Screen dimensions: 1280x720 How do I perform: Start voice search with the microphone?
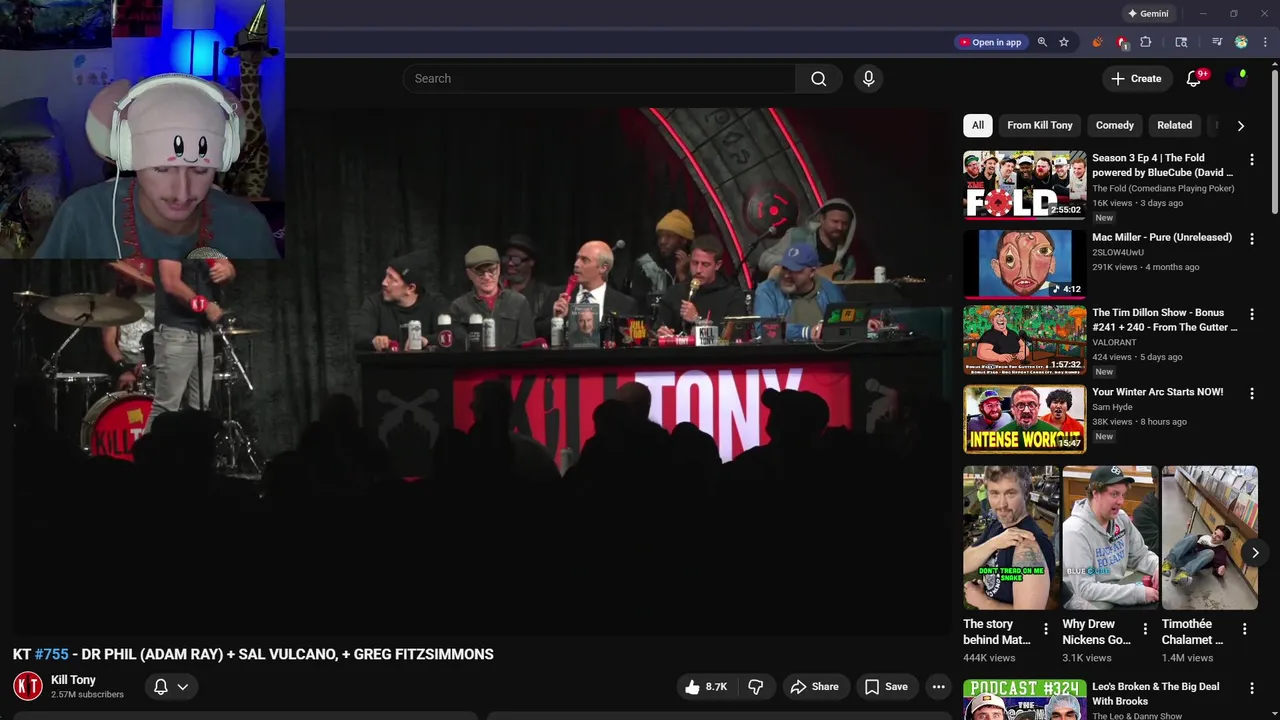[868, 78]
